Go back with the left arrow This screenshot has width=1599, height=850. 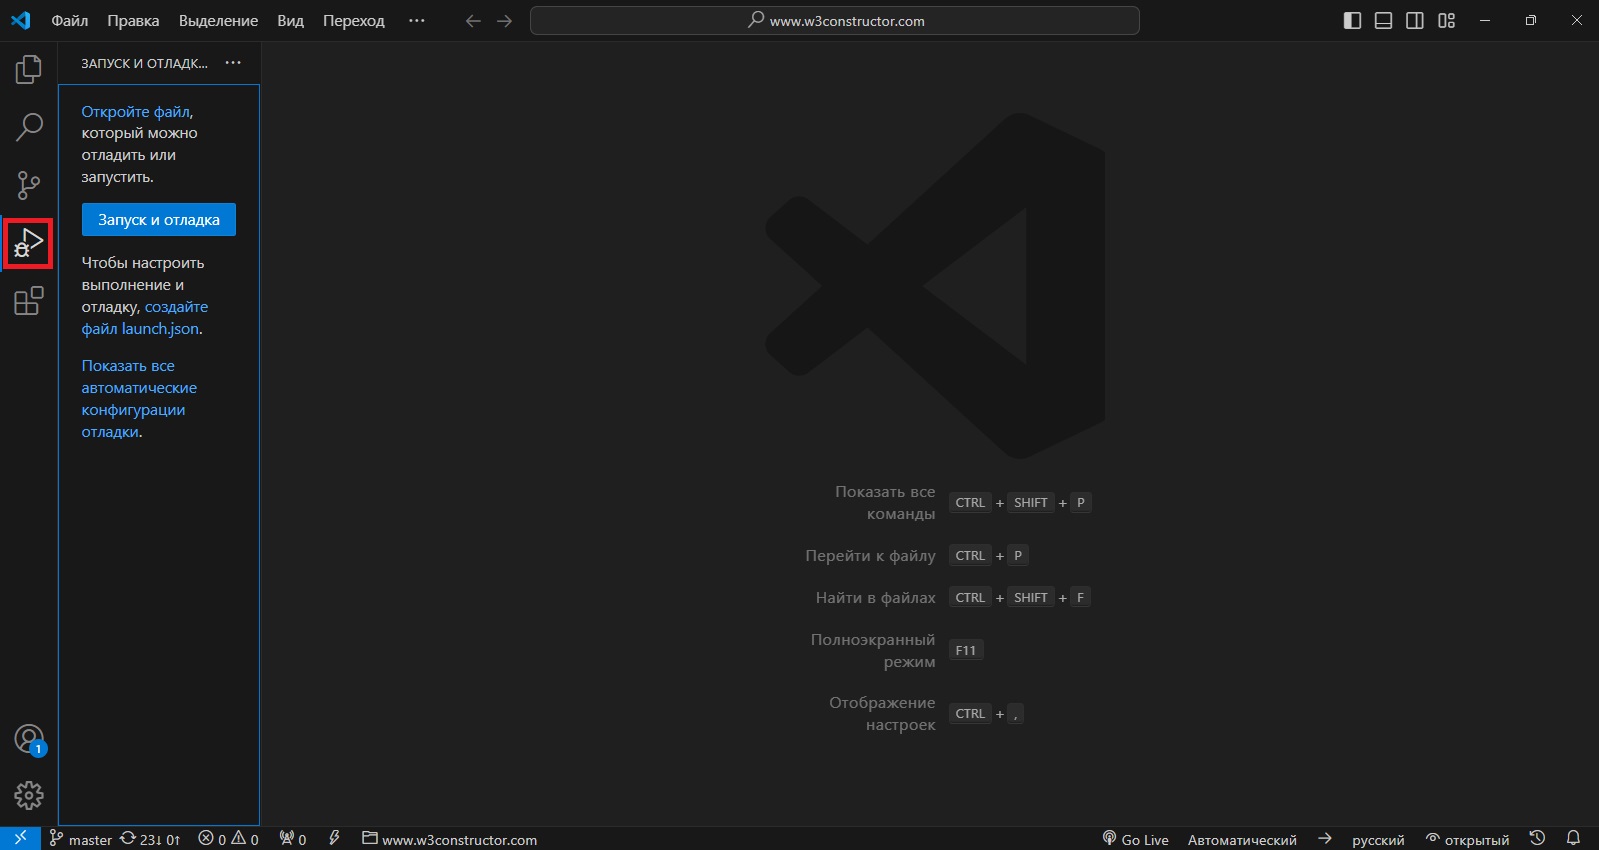pyautogui.click(x=473, y=21)
